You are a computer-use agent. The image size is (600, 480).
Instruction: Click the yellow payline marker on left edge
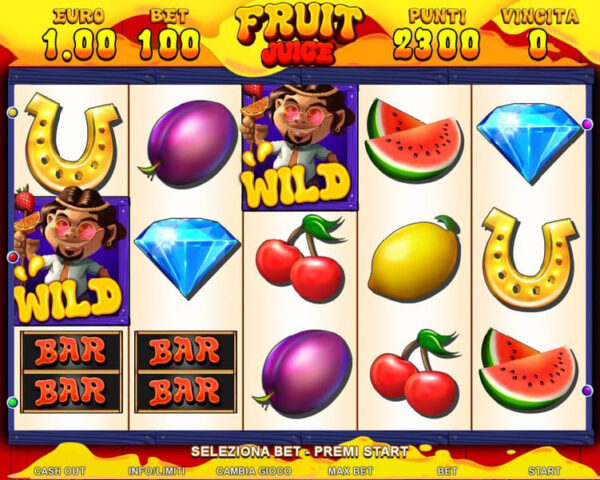coord(13,113)
